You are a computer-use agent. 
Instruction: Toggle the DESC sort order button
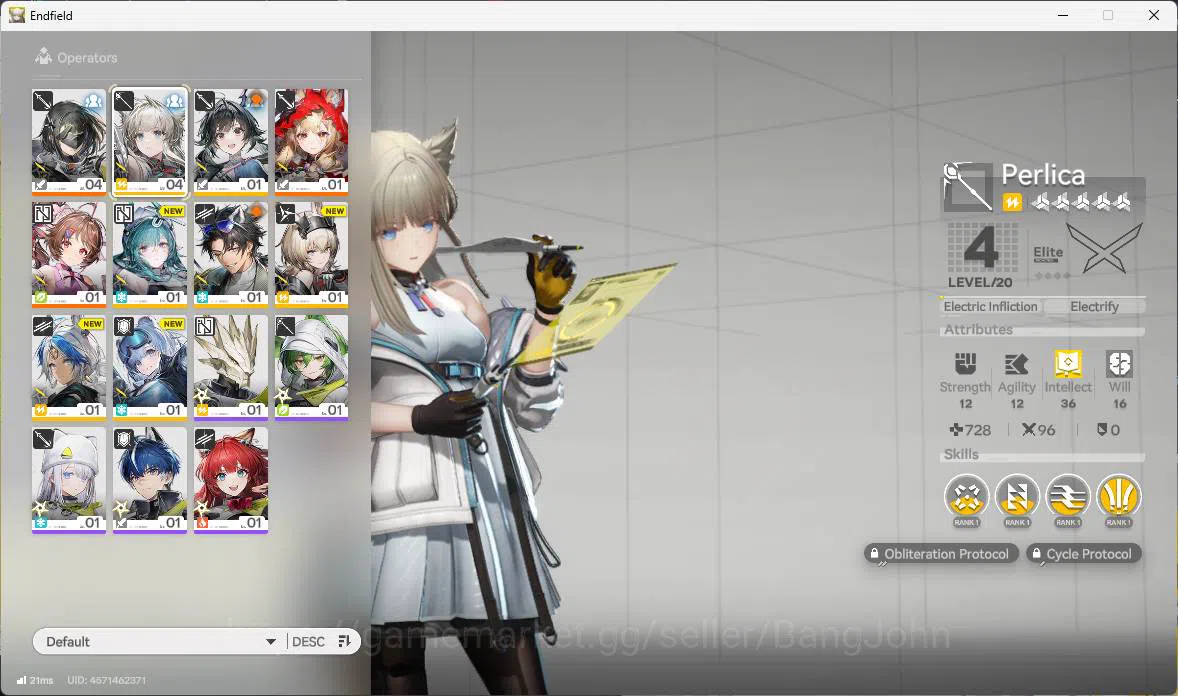pos(308,641)
